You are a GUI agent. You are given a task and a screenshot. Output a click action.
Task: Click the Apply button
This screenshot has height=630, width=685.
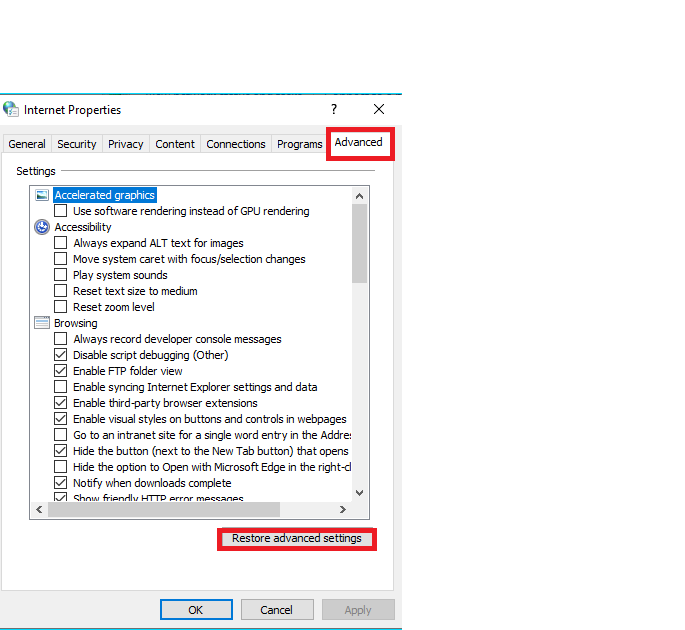[358, 610]
